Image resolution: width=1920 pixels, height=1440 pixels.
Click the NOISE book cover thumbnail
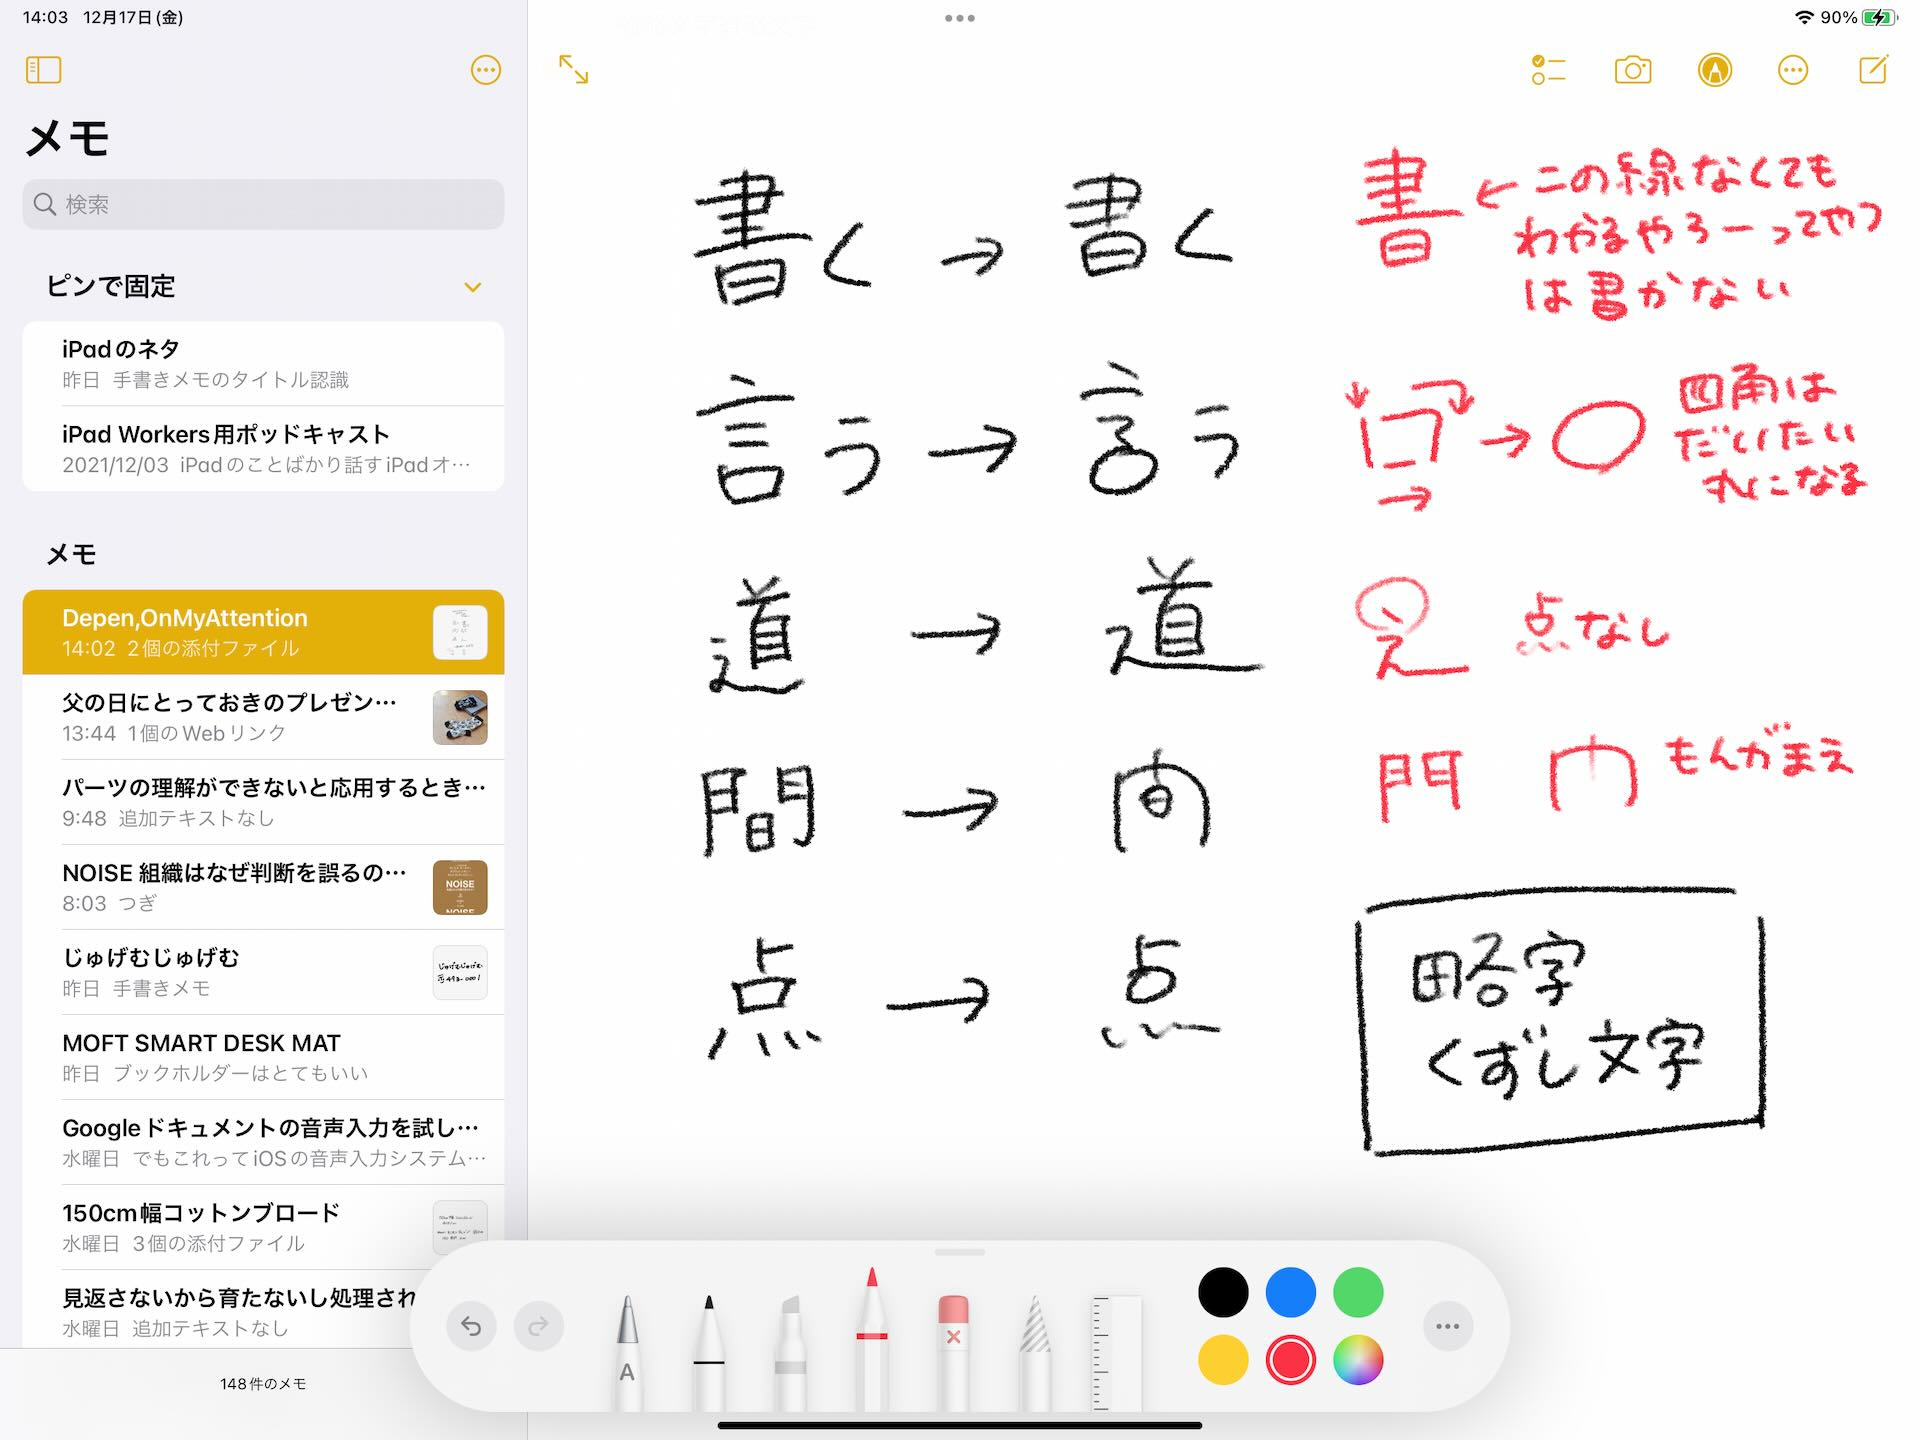tap(460, 887)
